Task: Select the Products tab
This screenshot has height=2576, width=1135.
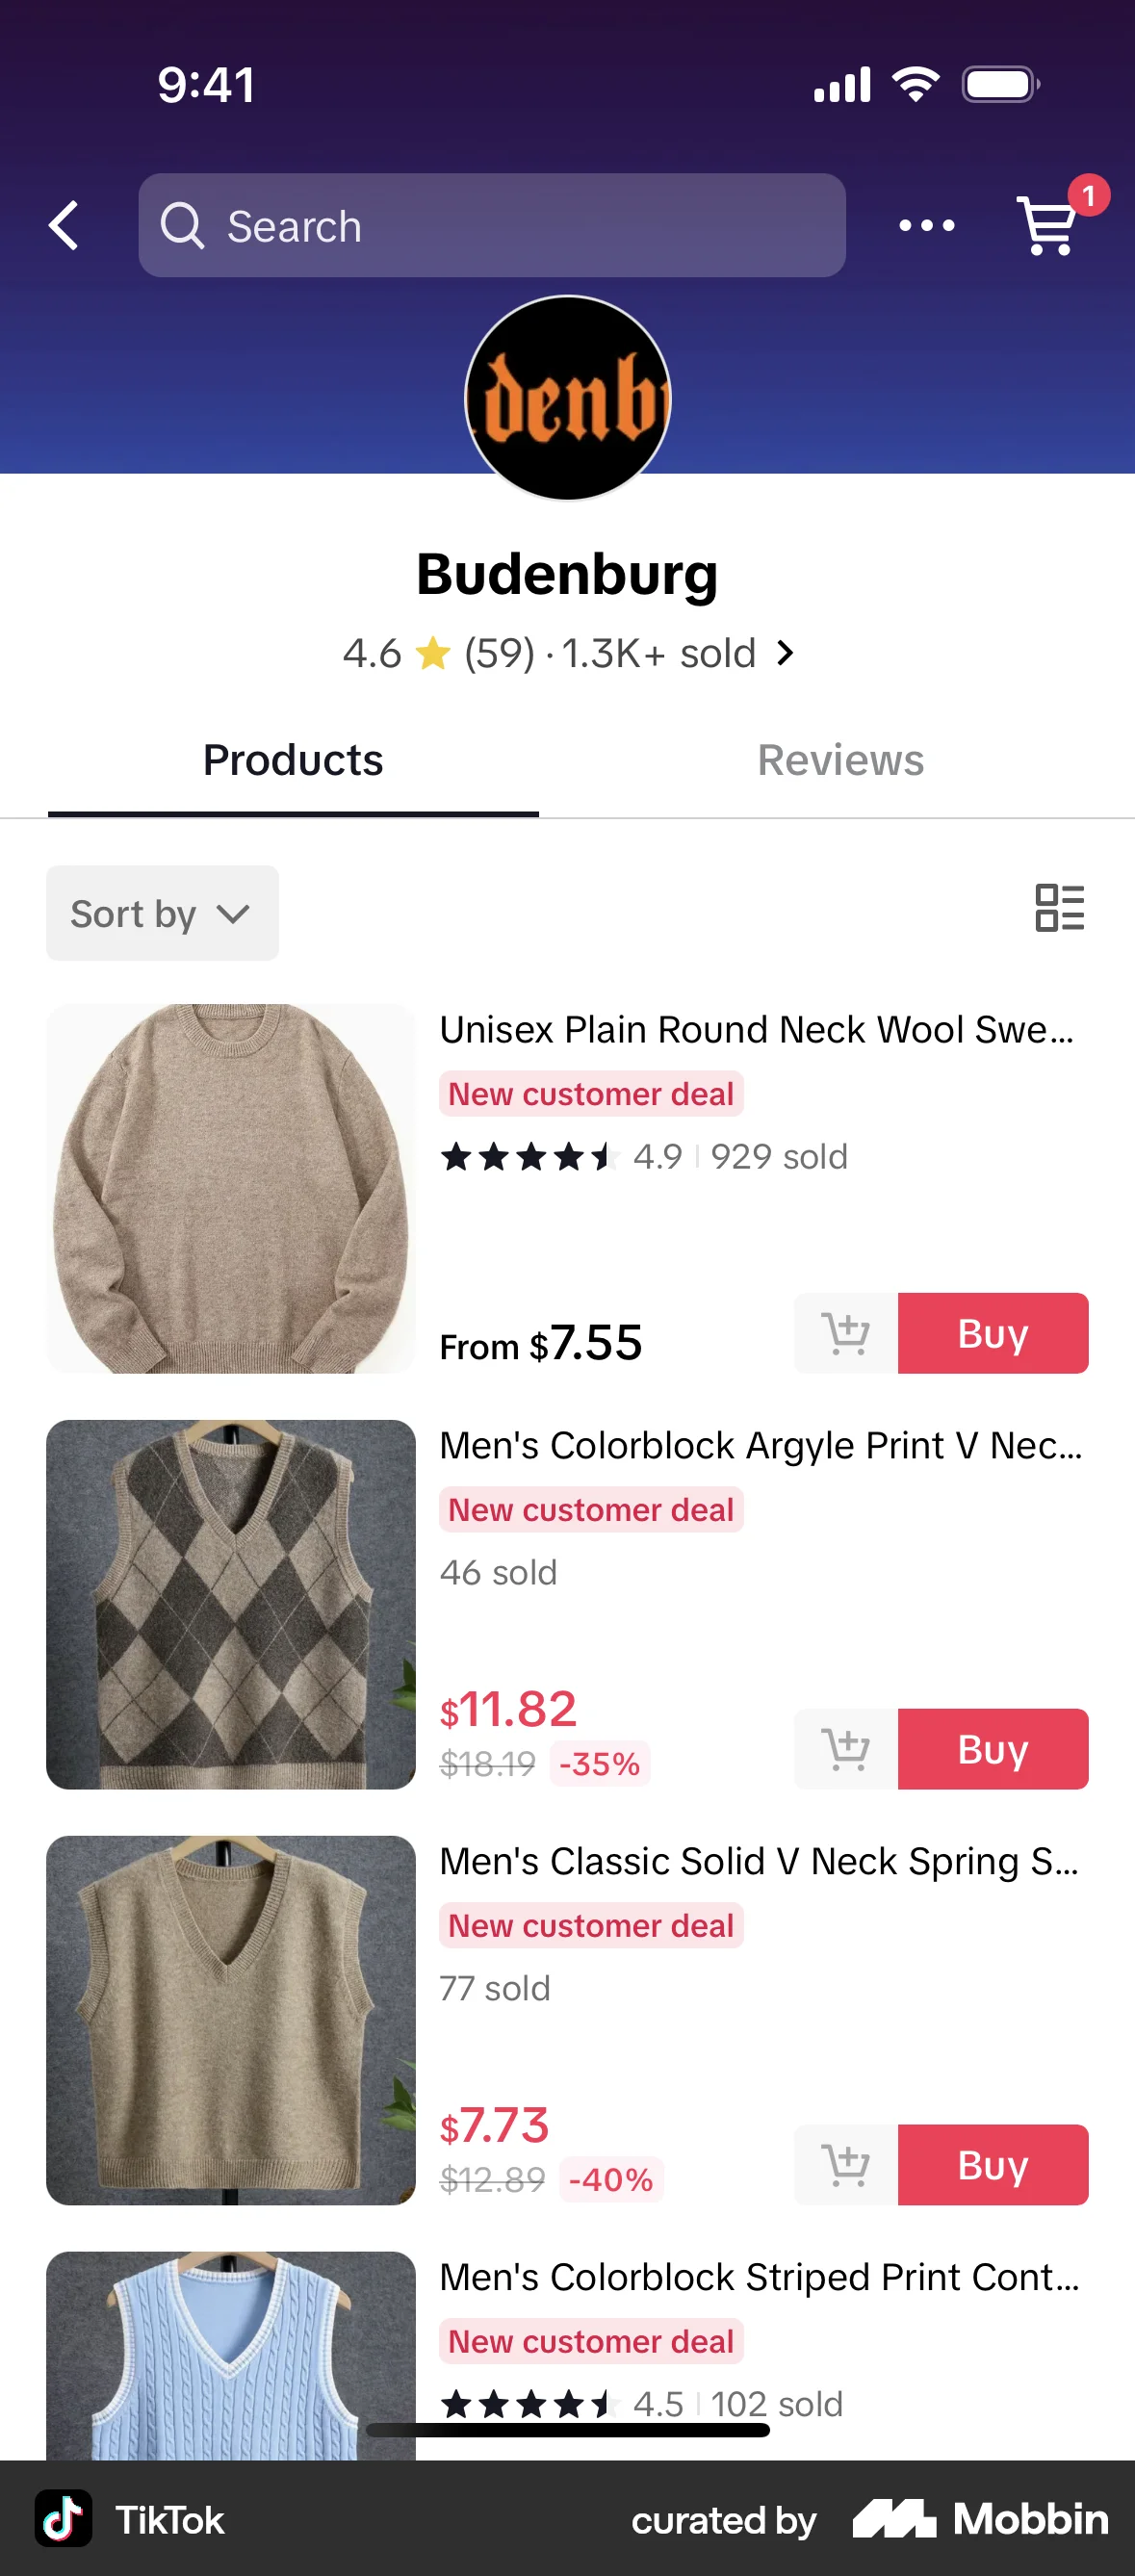Action: click(293, 761)
